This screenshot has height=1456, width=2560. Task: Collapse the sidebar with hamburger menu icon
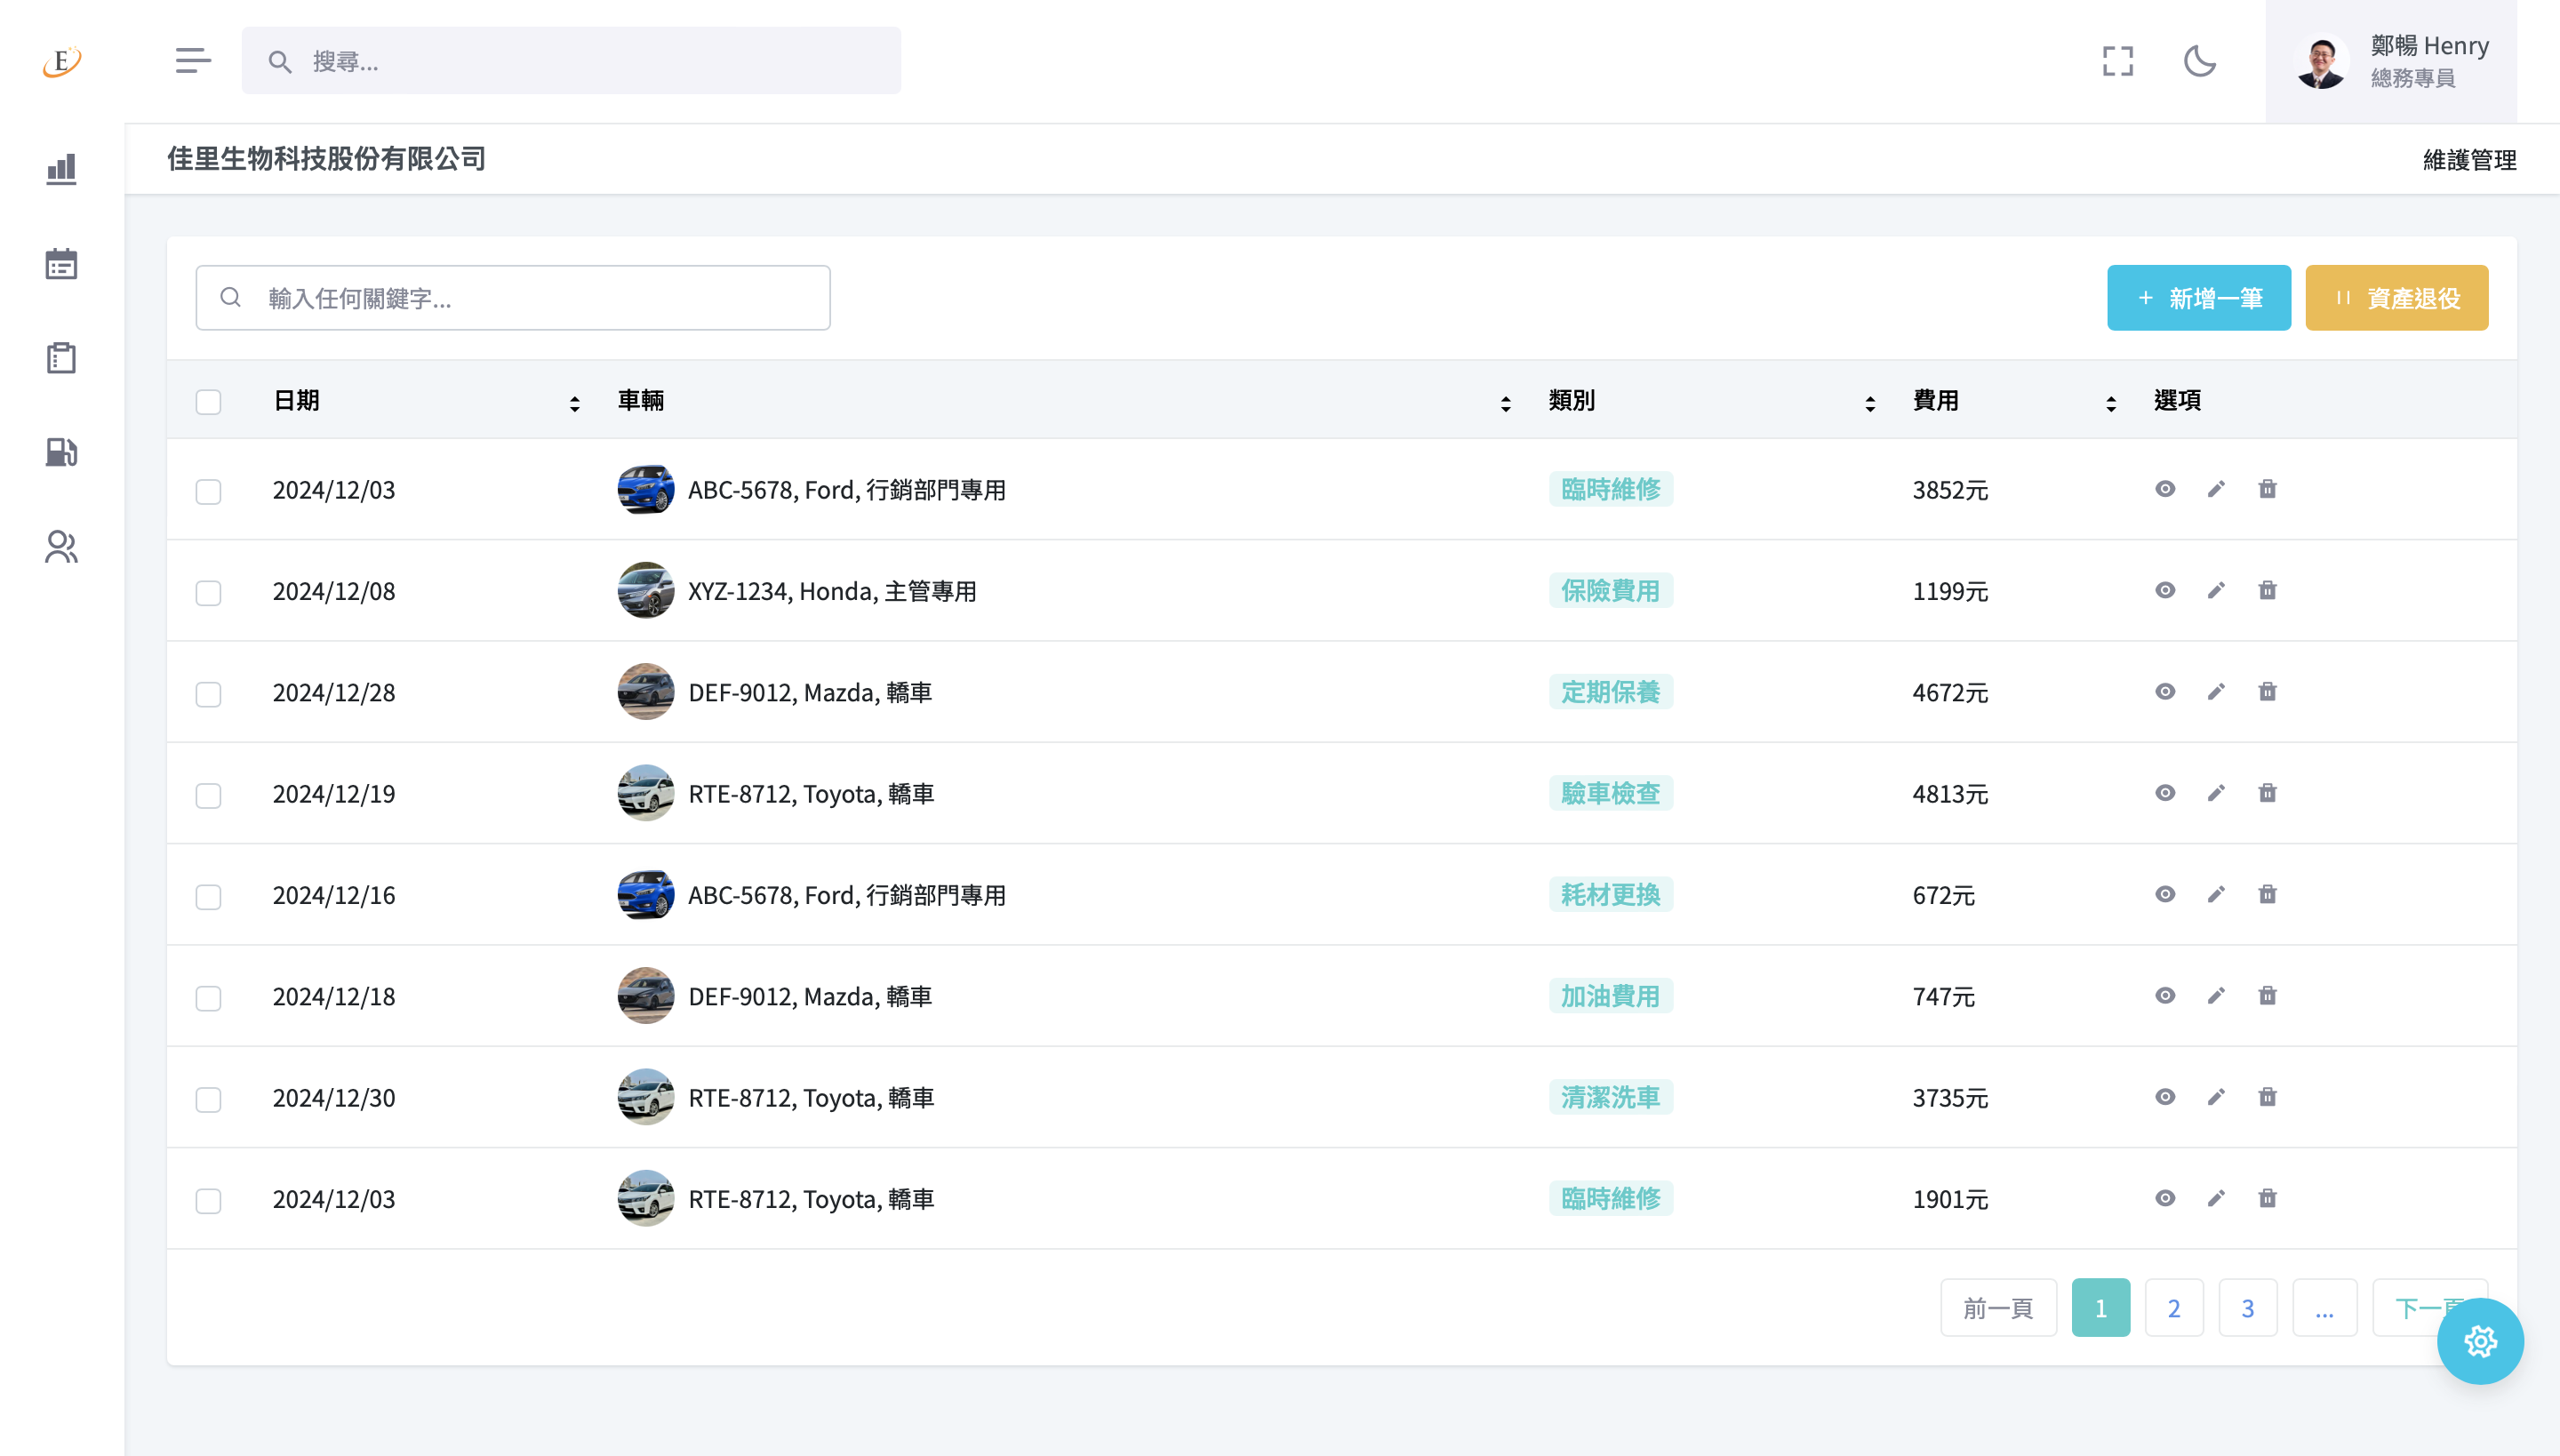[x=193, y=61]
